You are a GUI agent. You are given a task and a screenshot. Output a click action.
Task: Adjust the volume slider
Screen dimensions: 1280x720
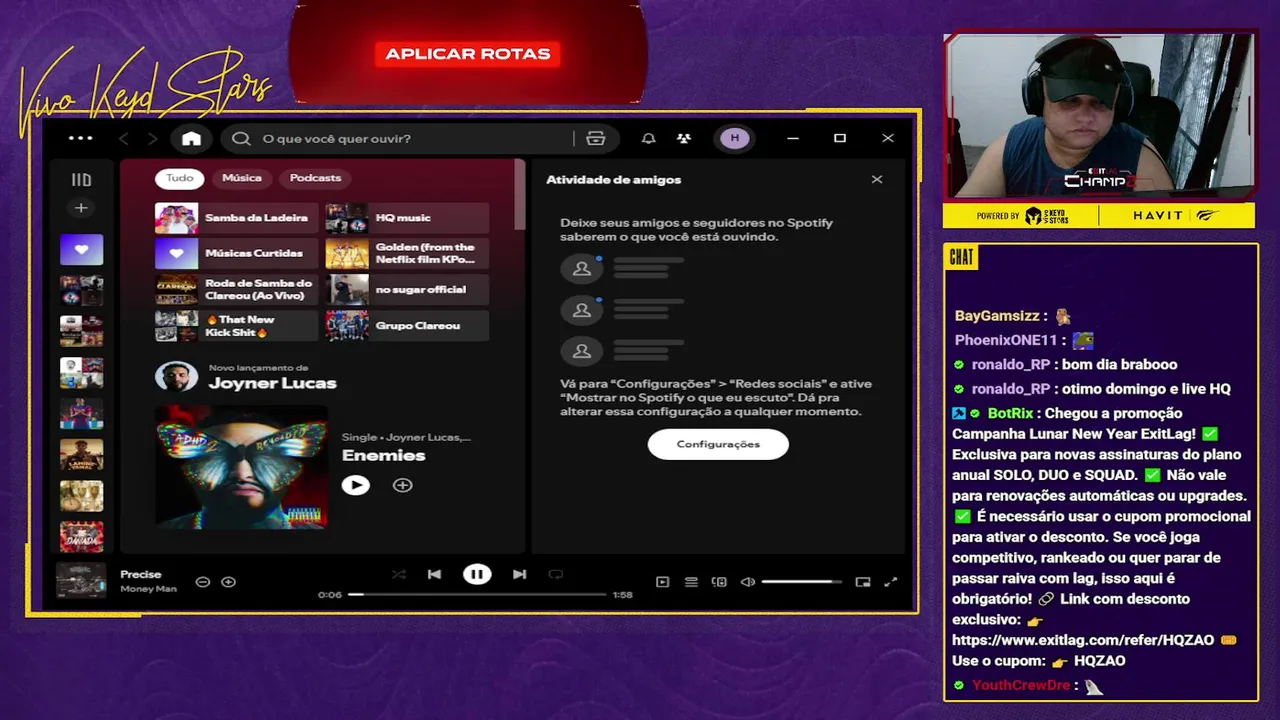tap(801, 581)
